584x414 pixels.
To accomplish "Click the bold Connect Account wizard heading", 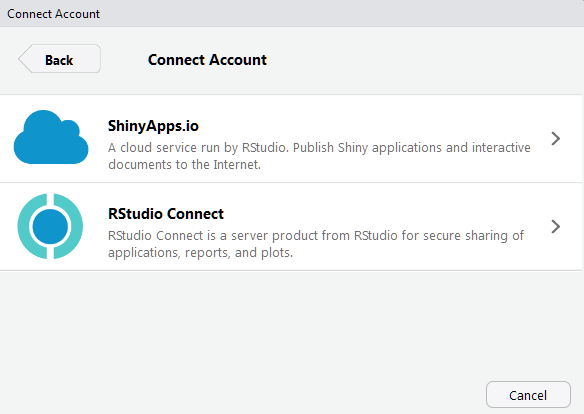I will point(207,60).
